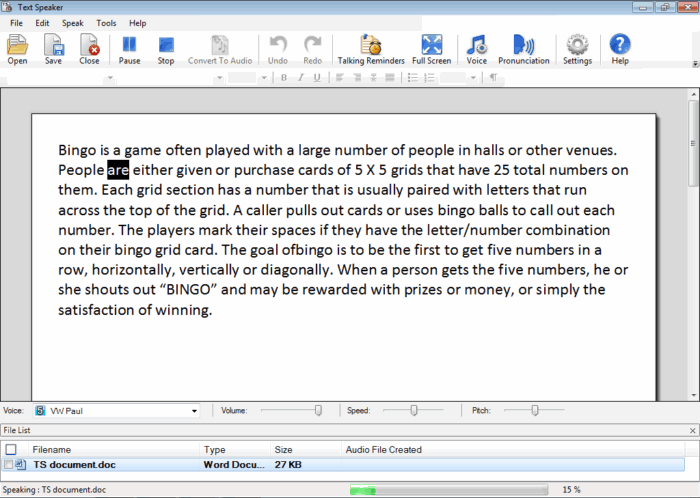Open the Voice settings icon
The image size is (700, 498).
pyautogui.click(x=476, y=46)
